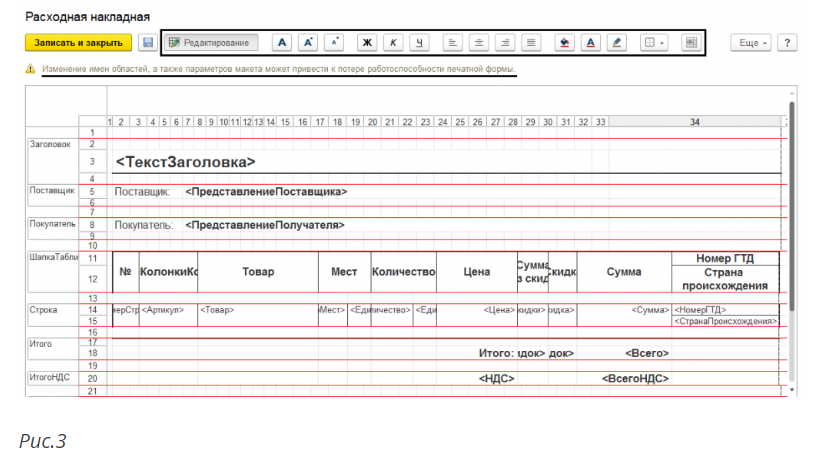This screenshot has width=827, height=468.
Task: Click the save diskette icon
Action: click(x=148, y=43)
